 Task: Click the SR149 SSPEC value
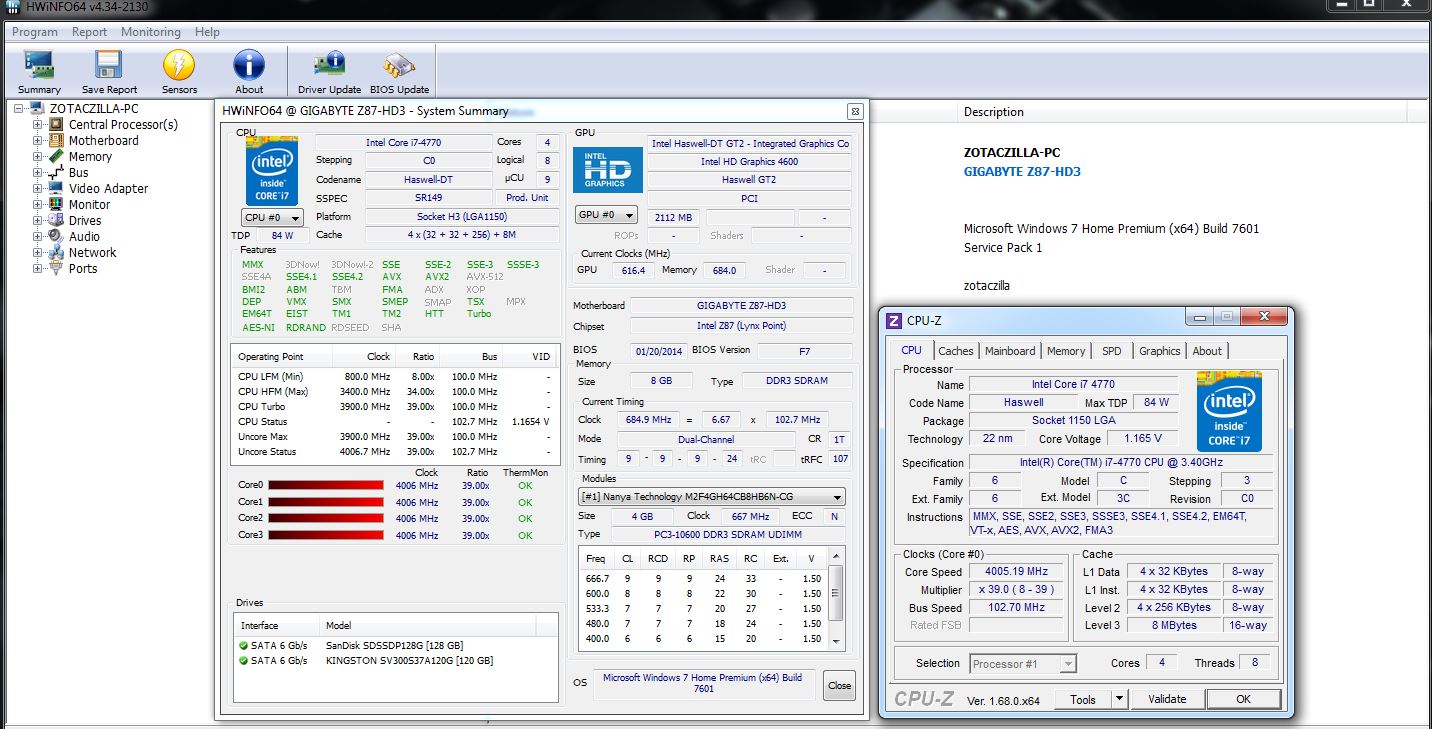coord(429,197)
